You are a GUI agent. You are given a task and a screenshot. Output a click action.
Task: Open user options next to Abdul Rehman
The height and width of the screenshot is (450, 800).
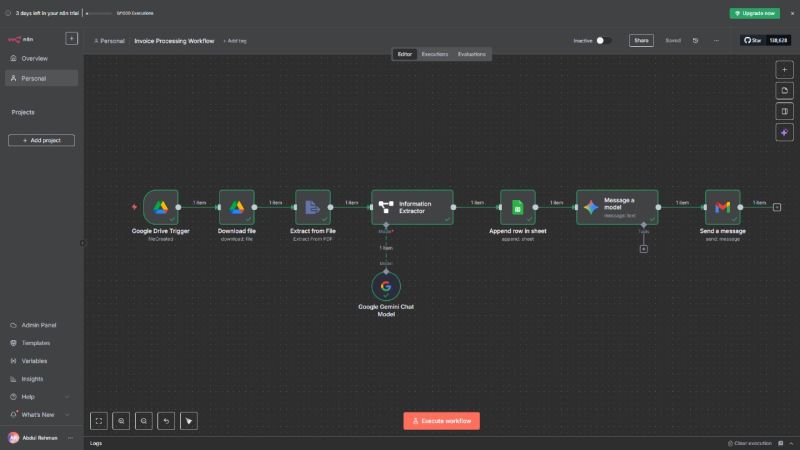click(x=70, y=438)
